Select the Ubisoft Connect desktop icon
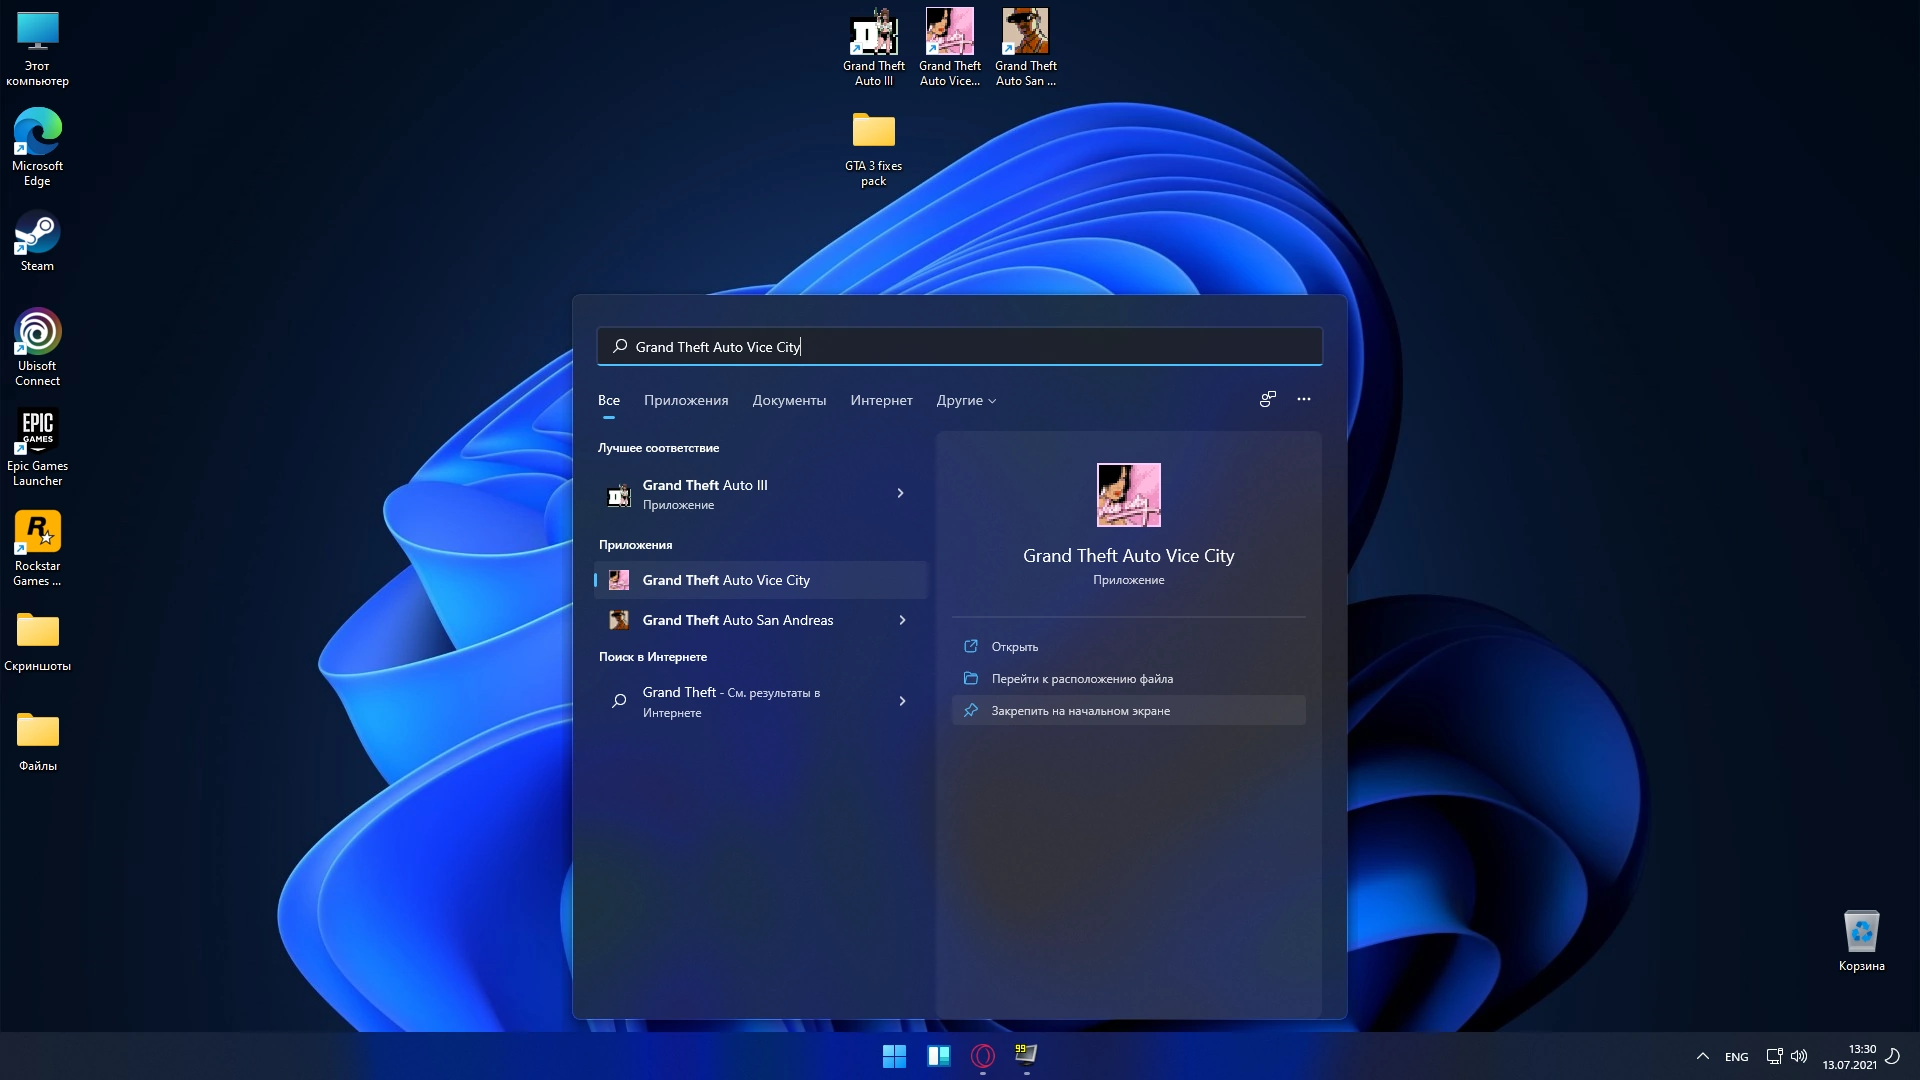Viewport: 1920px width, 1080px height. (x=37, y=347)
